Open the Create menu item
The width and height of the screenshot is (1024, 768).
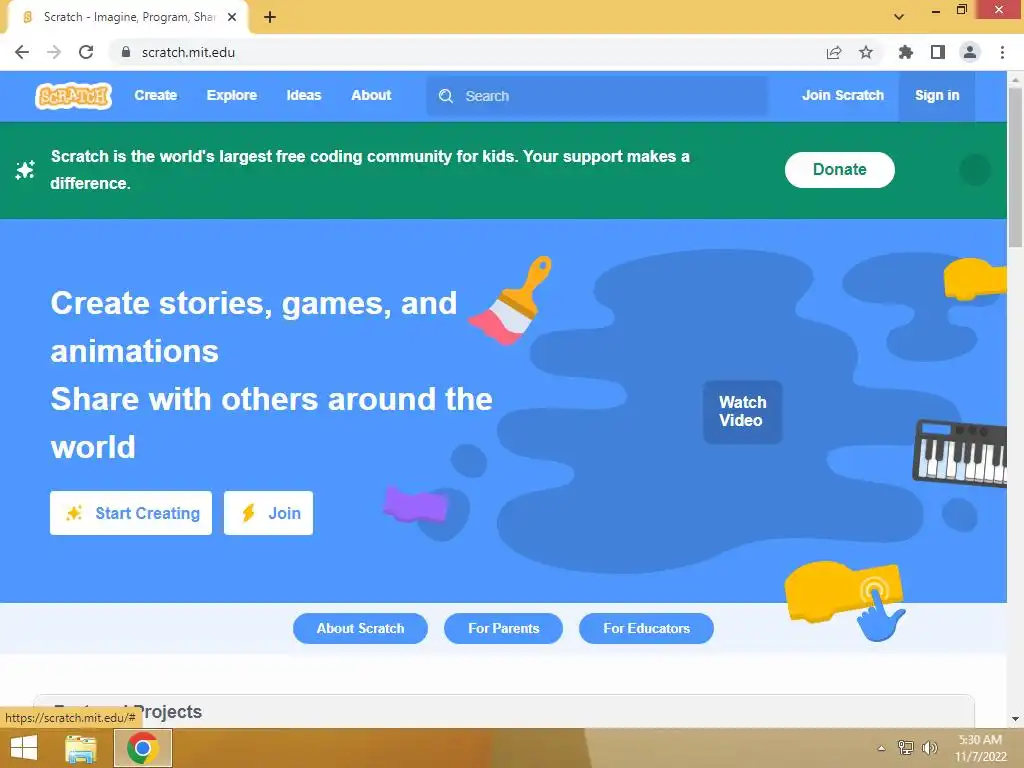click(x=155, y=95)
